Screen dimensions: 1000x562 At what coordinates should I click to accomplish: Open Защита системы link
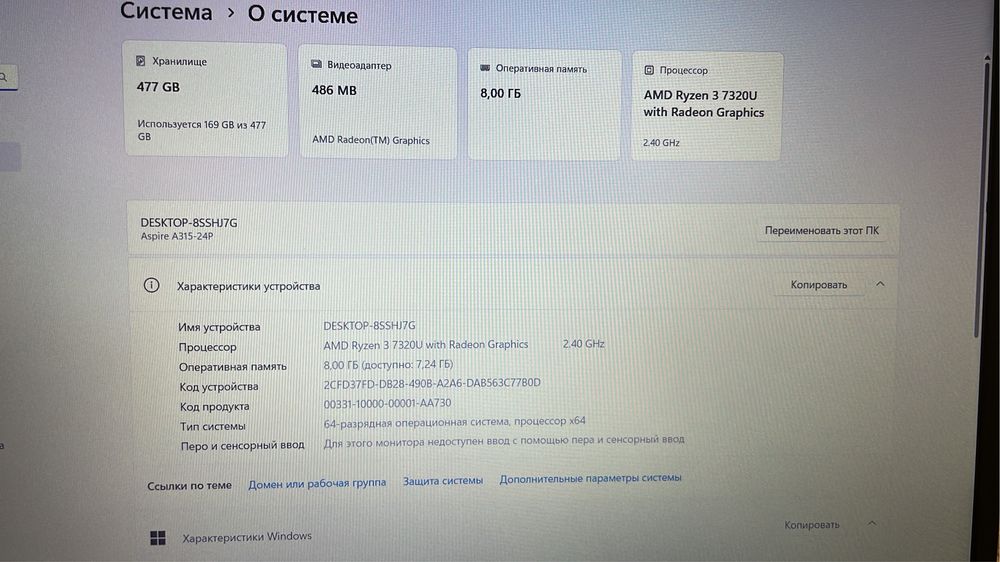click(x=443, y=480)
